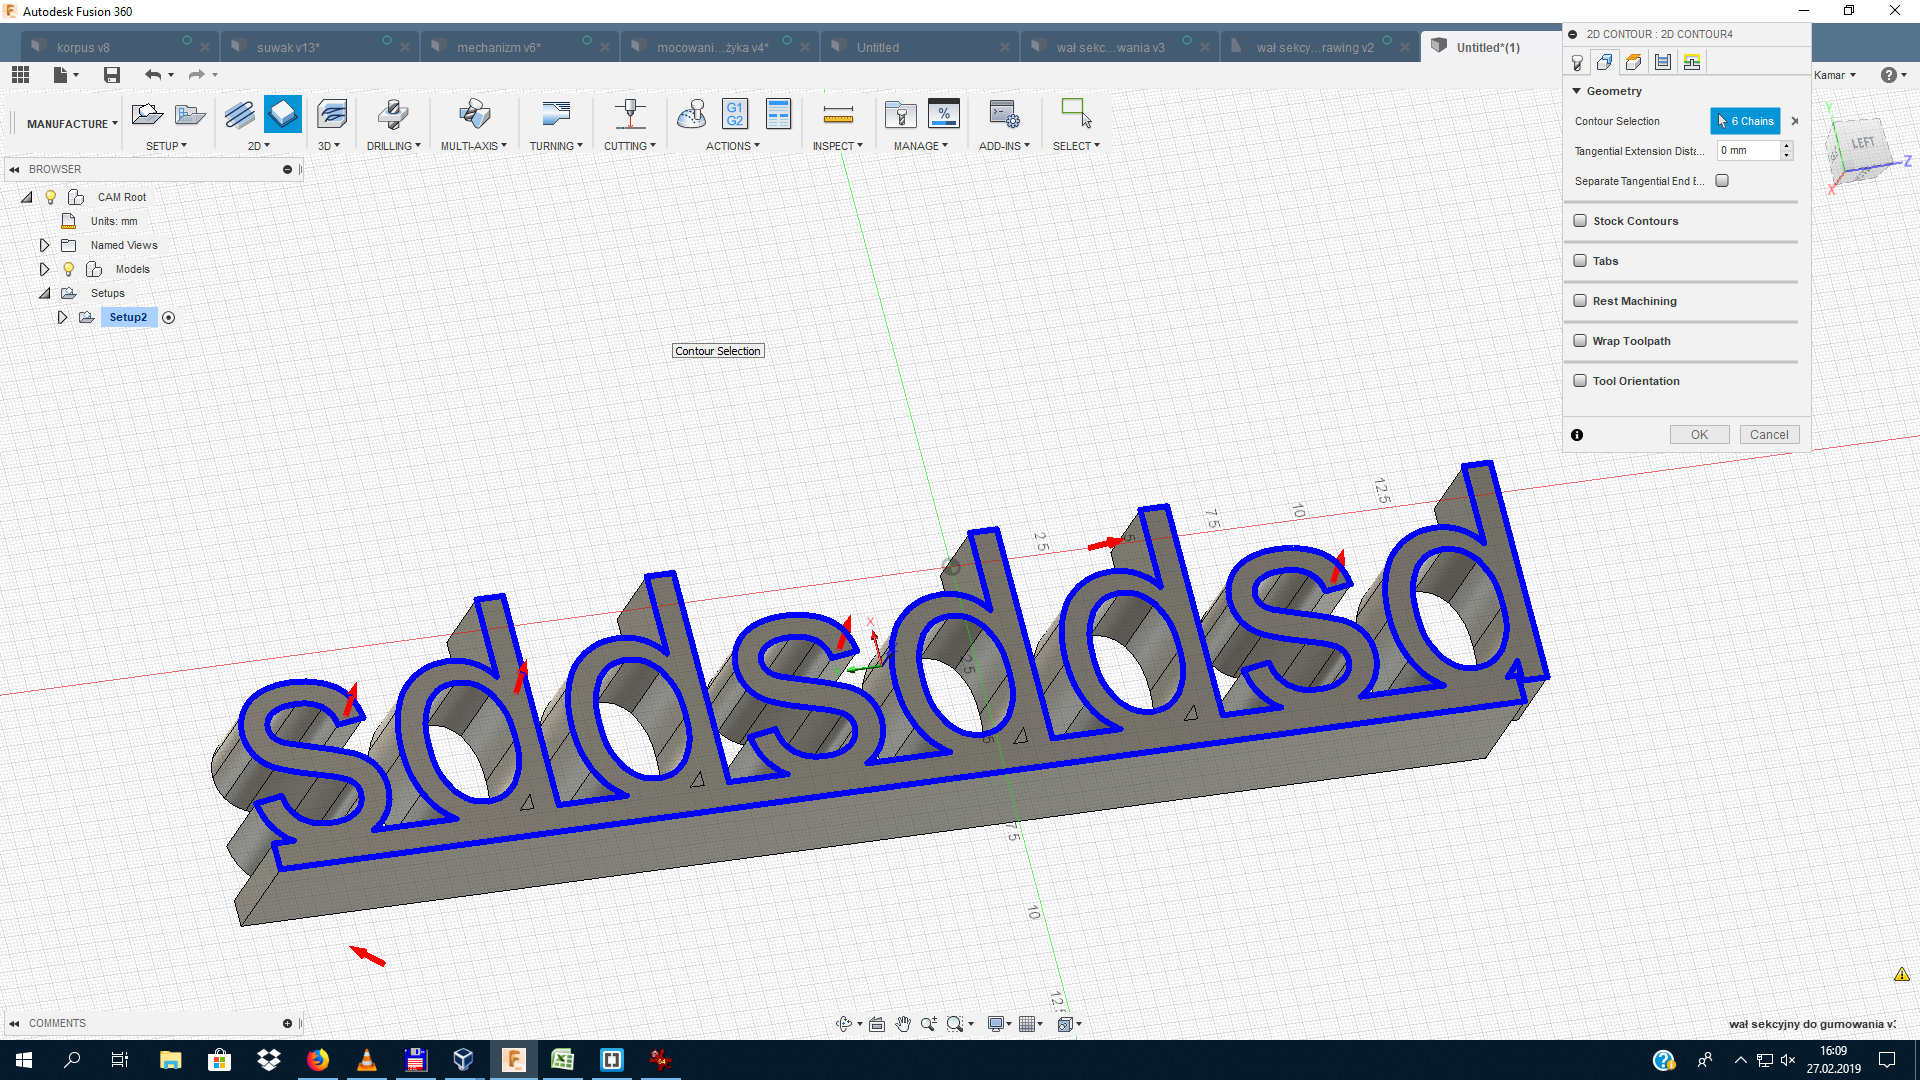The width and height of the screenshot is (1920, 1080).
Task: Clear the contour selection with X
Action: 1795,121
